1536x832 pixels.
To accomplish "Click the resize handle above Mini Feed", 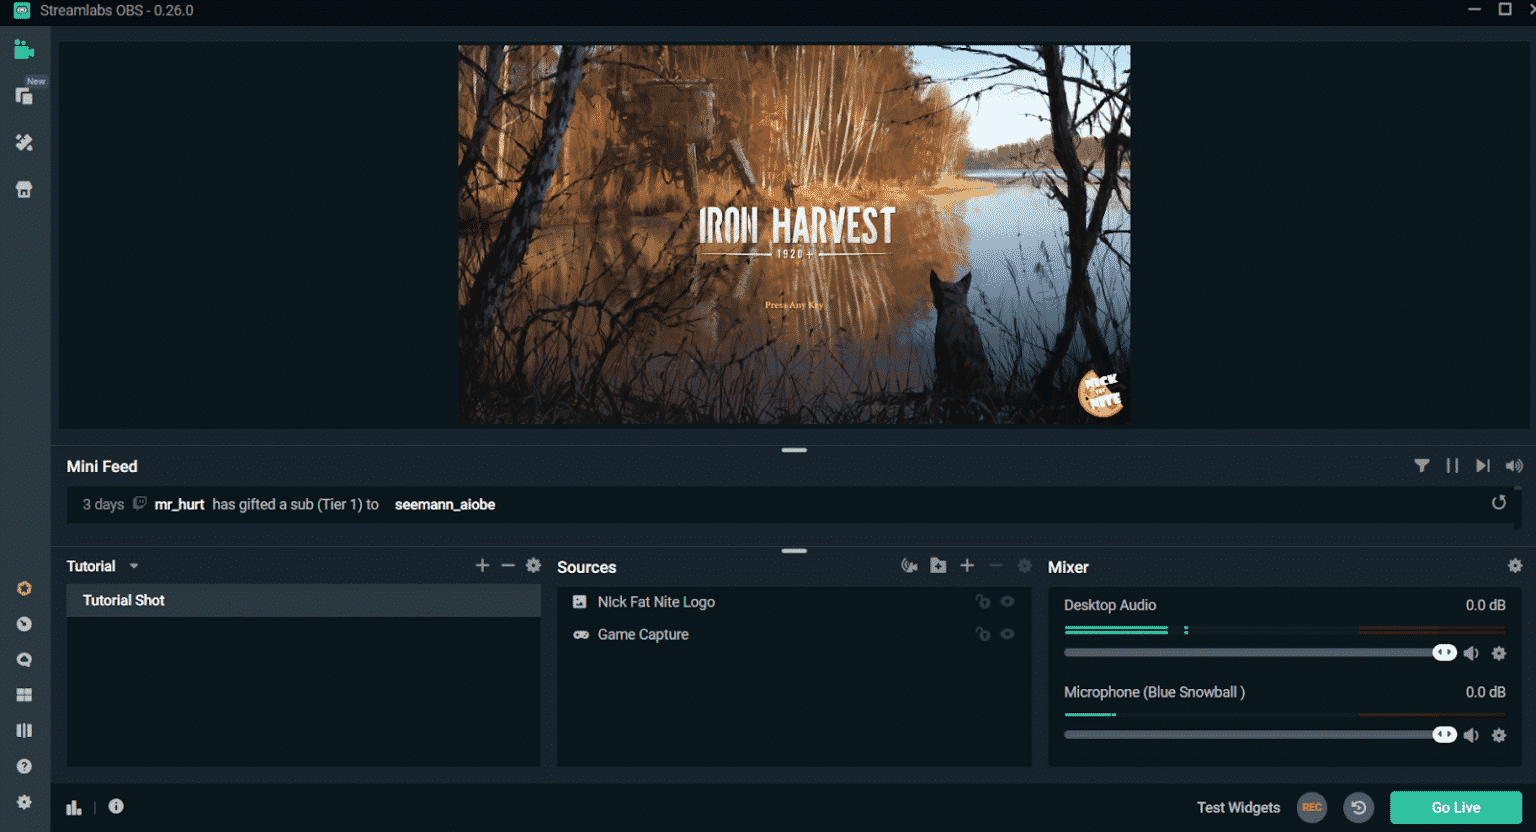I will point(794,450).
